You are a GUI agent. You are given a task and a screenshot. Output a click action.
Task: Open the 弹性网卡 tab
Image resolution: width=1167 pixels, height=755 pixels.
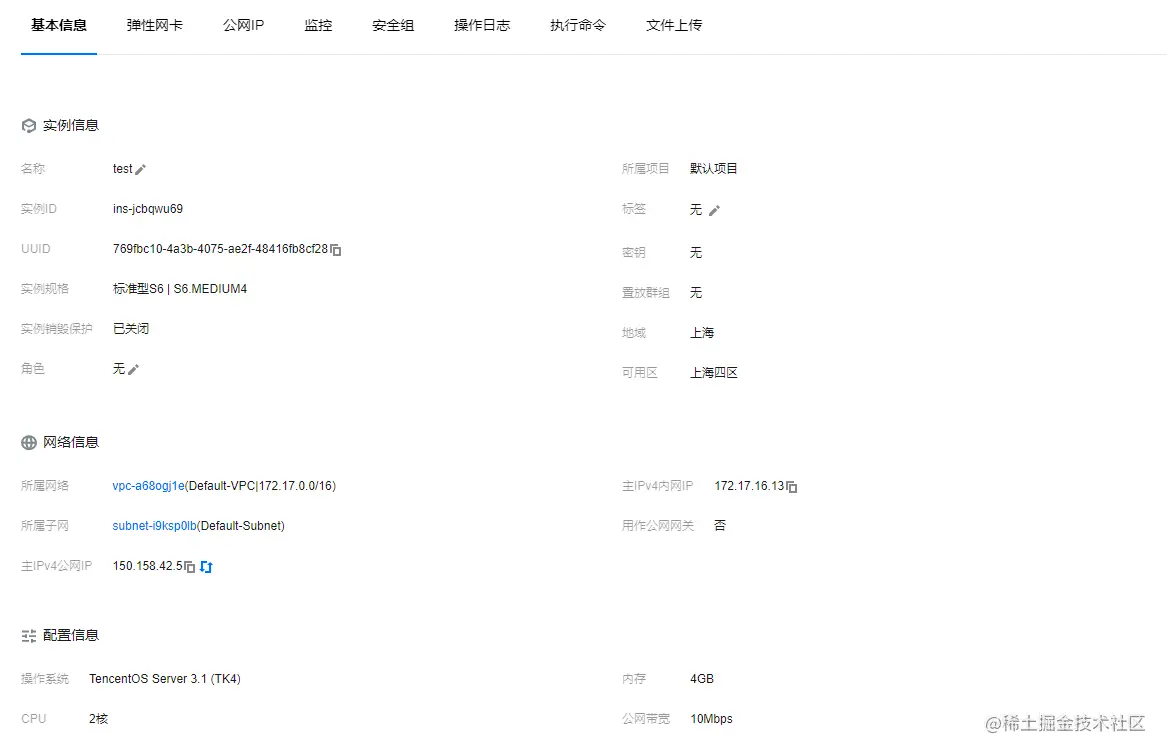pyautogui.click(x=155, y=25)
